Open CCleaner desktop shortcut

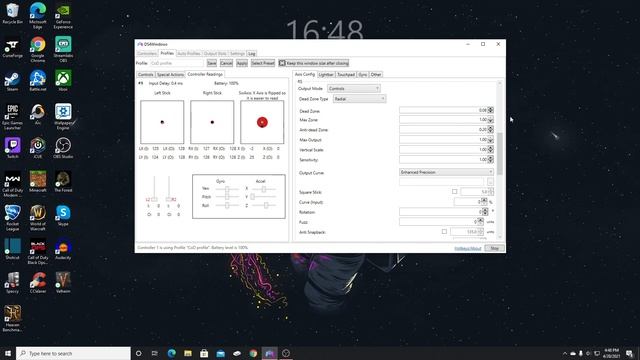tap(38, 283)
